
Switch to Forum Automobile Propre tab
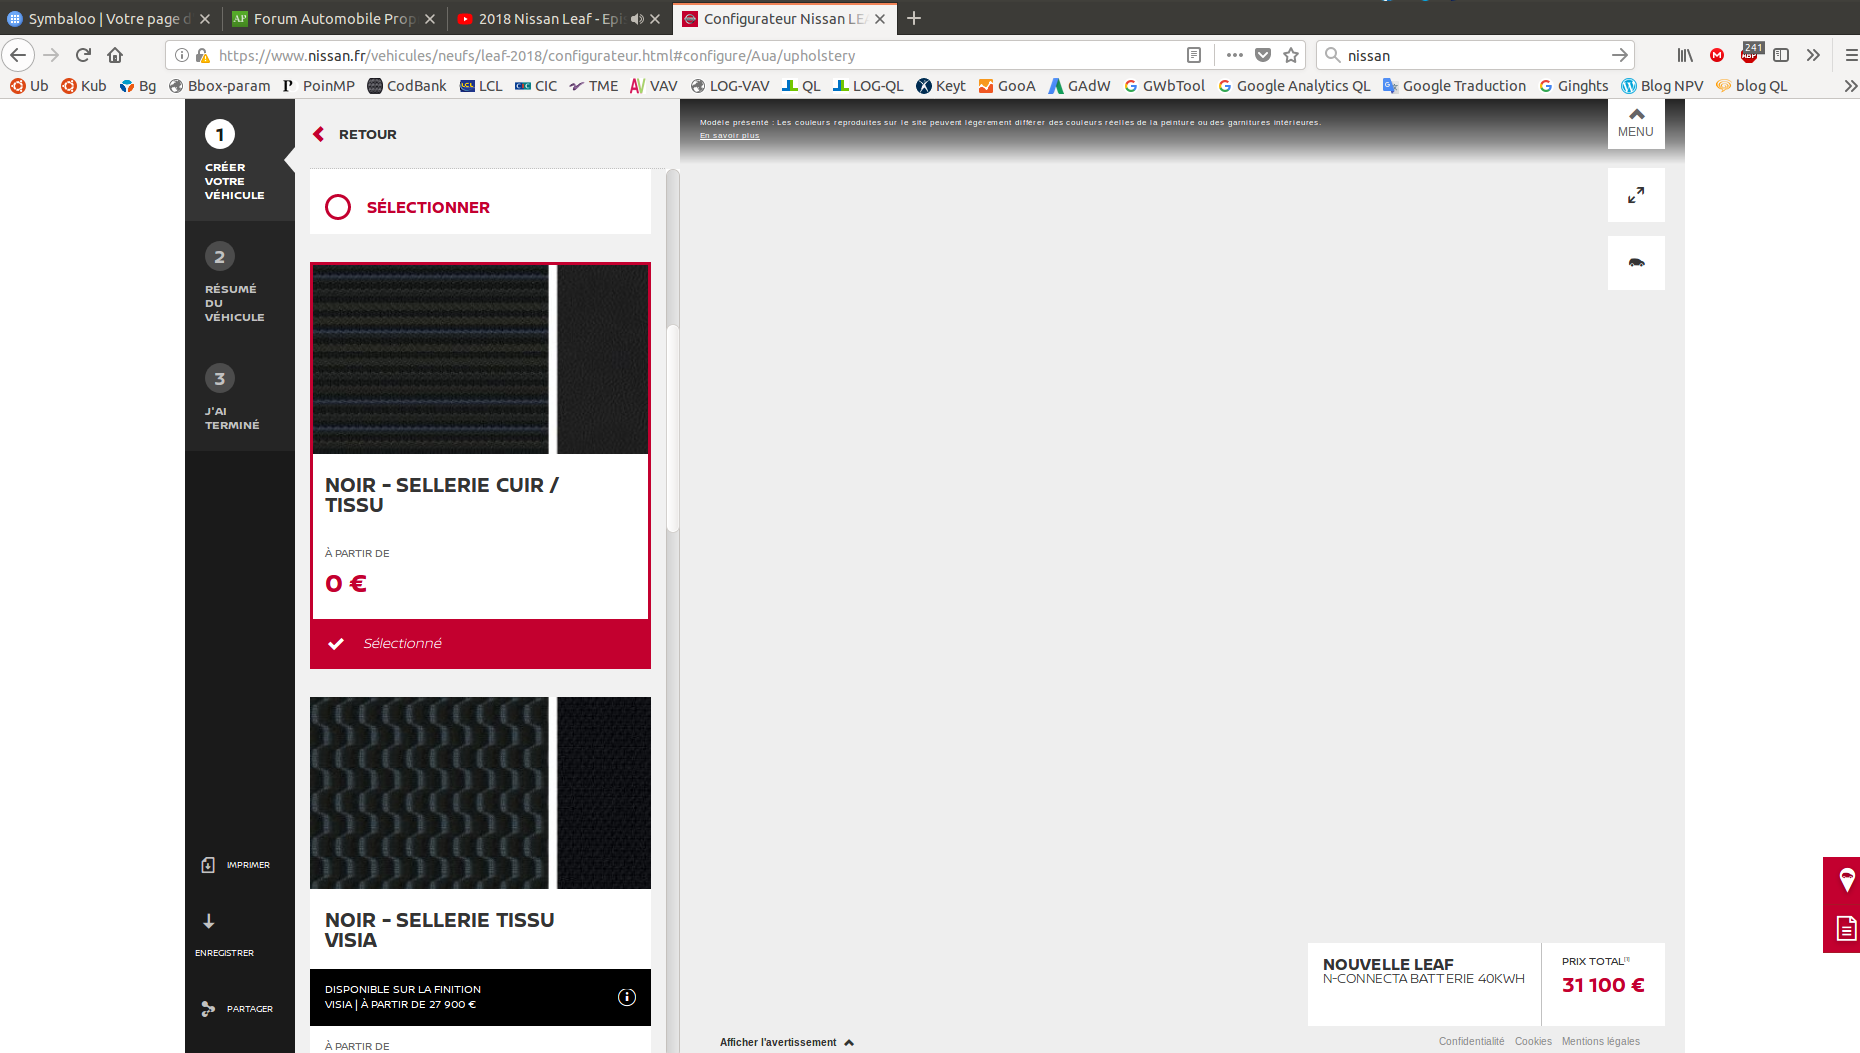[x=333, y=18]
